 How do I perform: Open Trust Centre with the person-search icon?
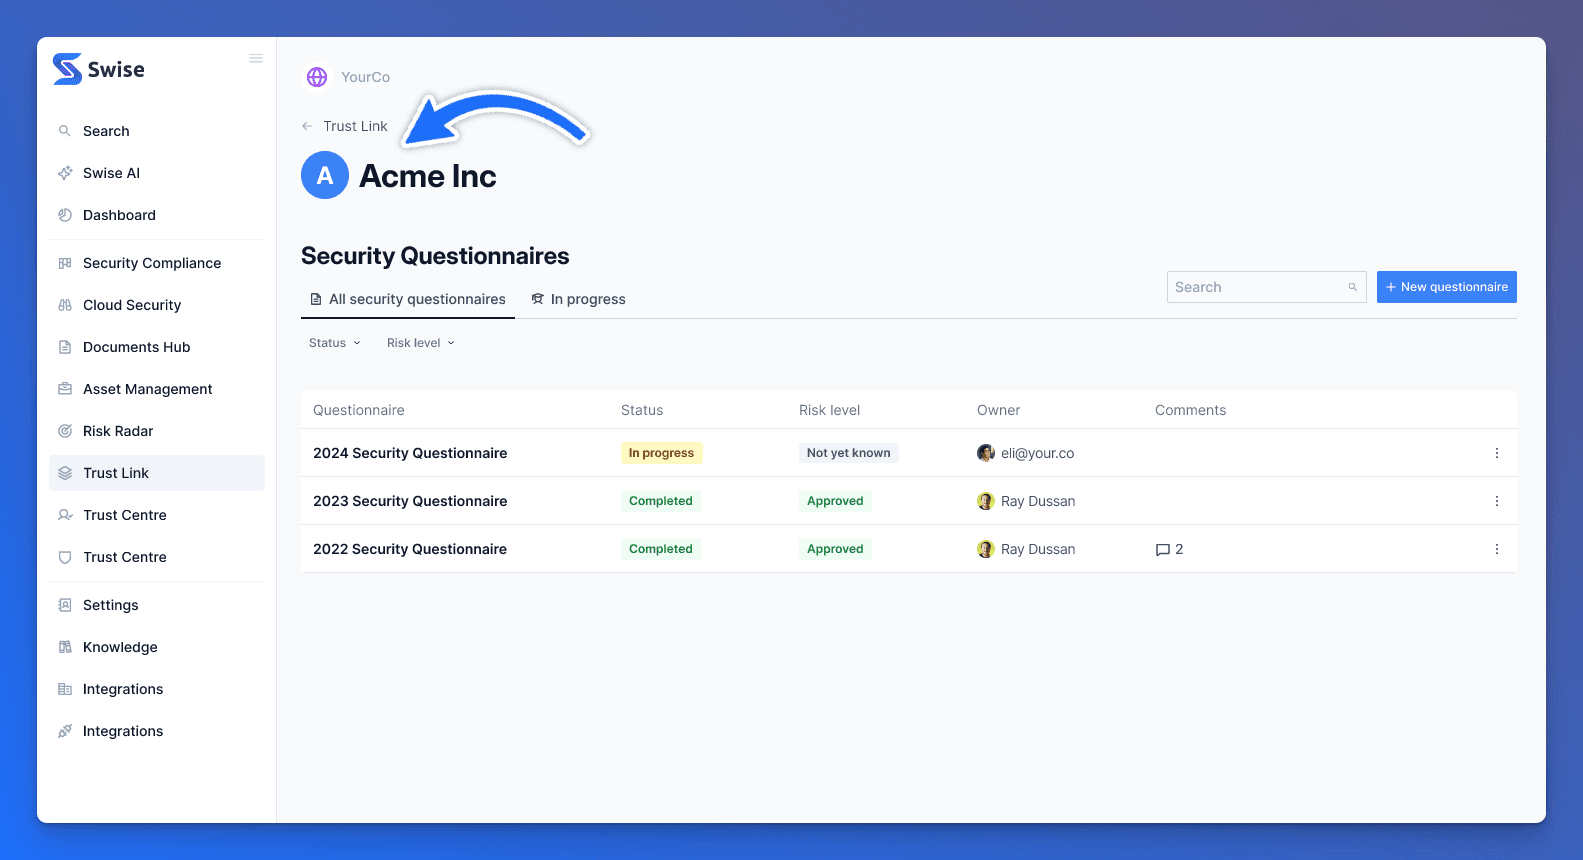tap(157, 515)
